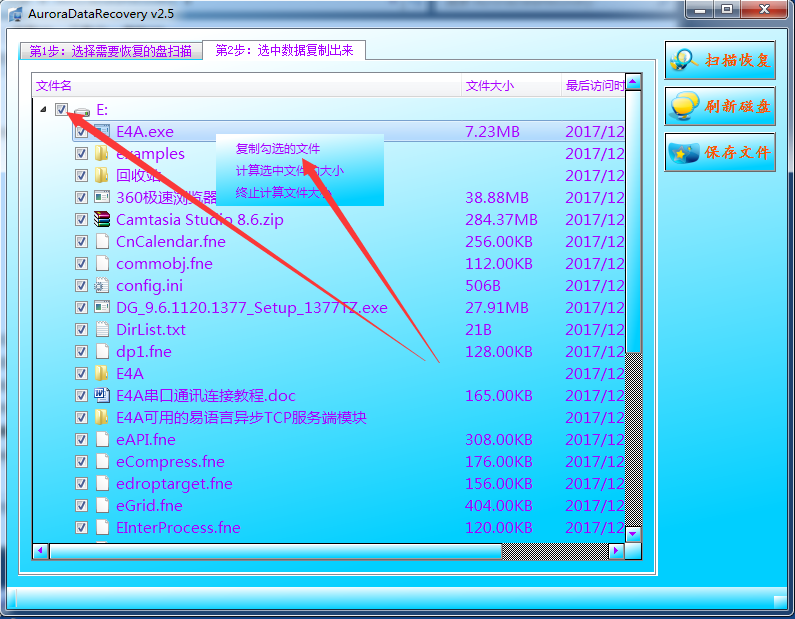Click the E4A folder icon

(101, 374)
